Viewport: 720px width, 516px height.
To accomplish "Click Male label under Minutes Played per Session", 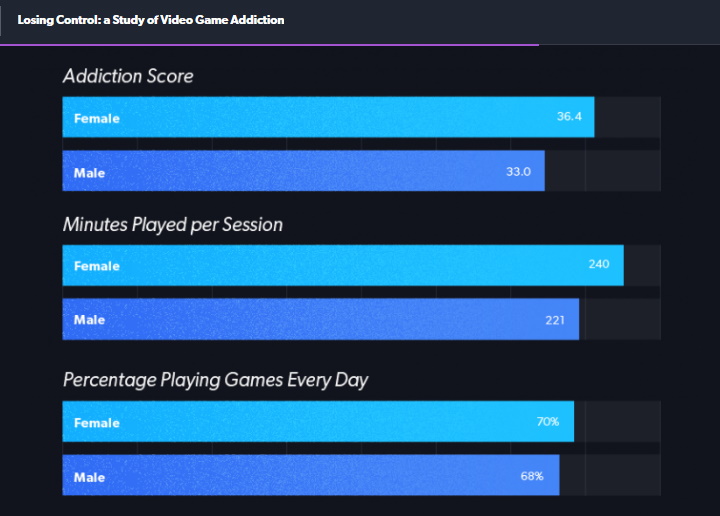I will pyautogui.click(x=89, y=320).
